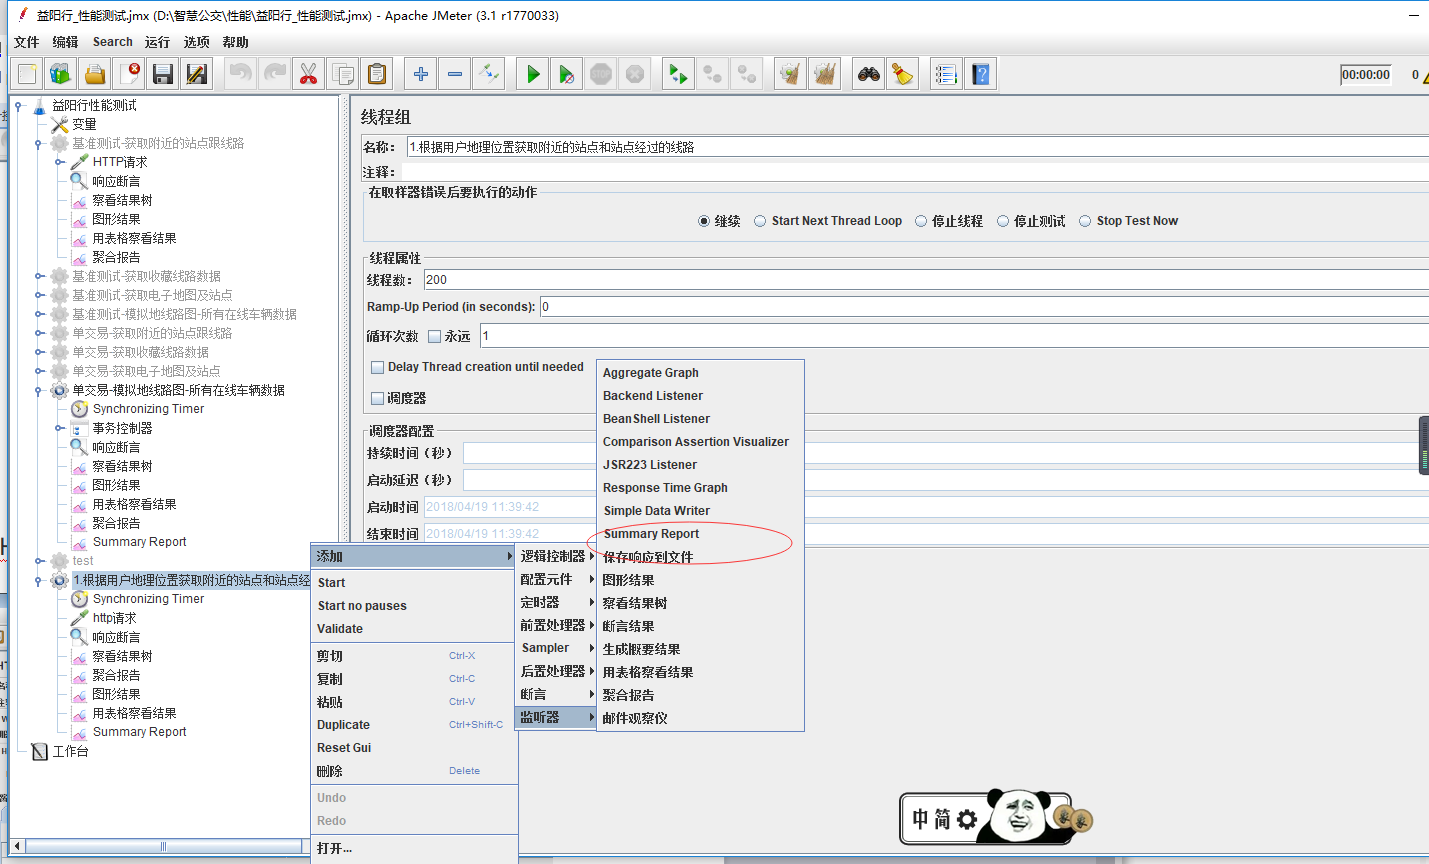Image resolution: width=1429 pixels, height=864 pixels.
Task: Open the Help question mark icon
Action: (981, 74)
